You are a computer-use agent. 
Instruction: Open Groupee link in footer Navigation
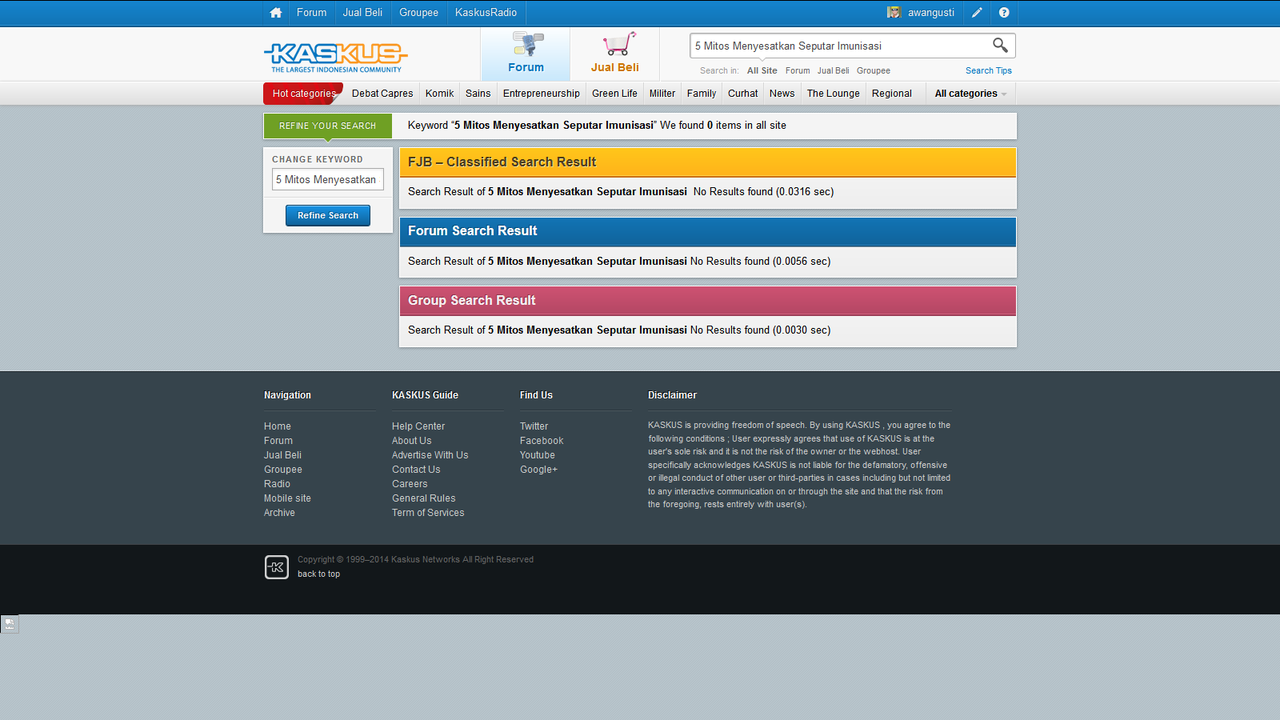pos(283,470)
